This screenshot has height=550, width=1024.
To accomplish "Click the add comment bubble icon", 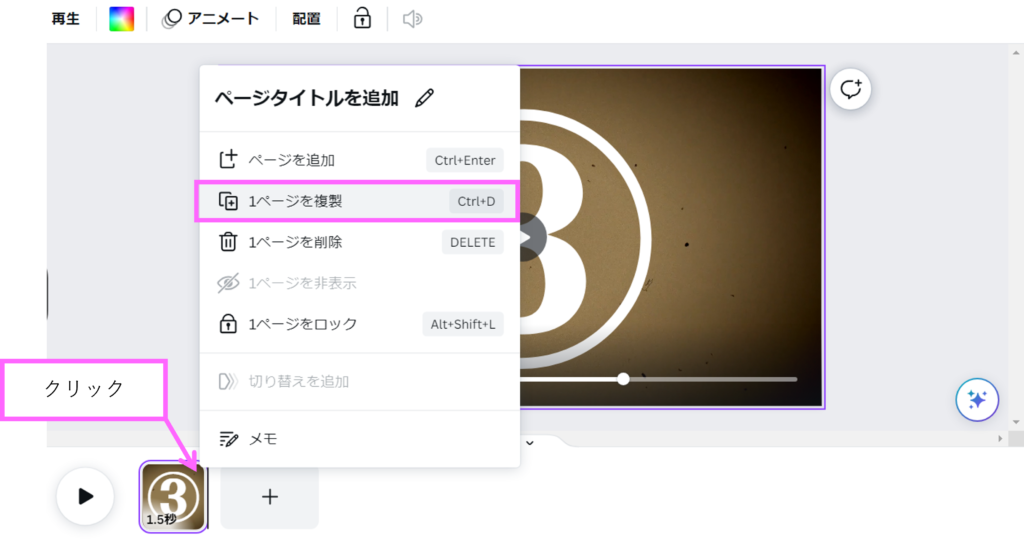I will (851, 90).
